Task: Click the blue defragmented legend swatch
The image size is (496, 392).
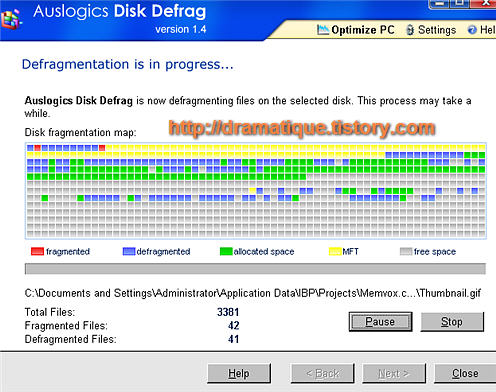Action: (129, 251)
